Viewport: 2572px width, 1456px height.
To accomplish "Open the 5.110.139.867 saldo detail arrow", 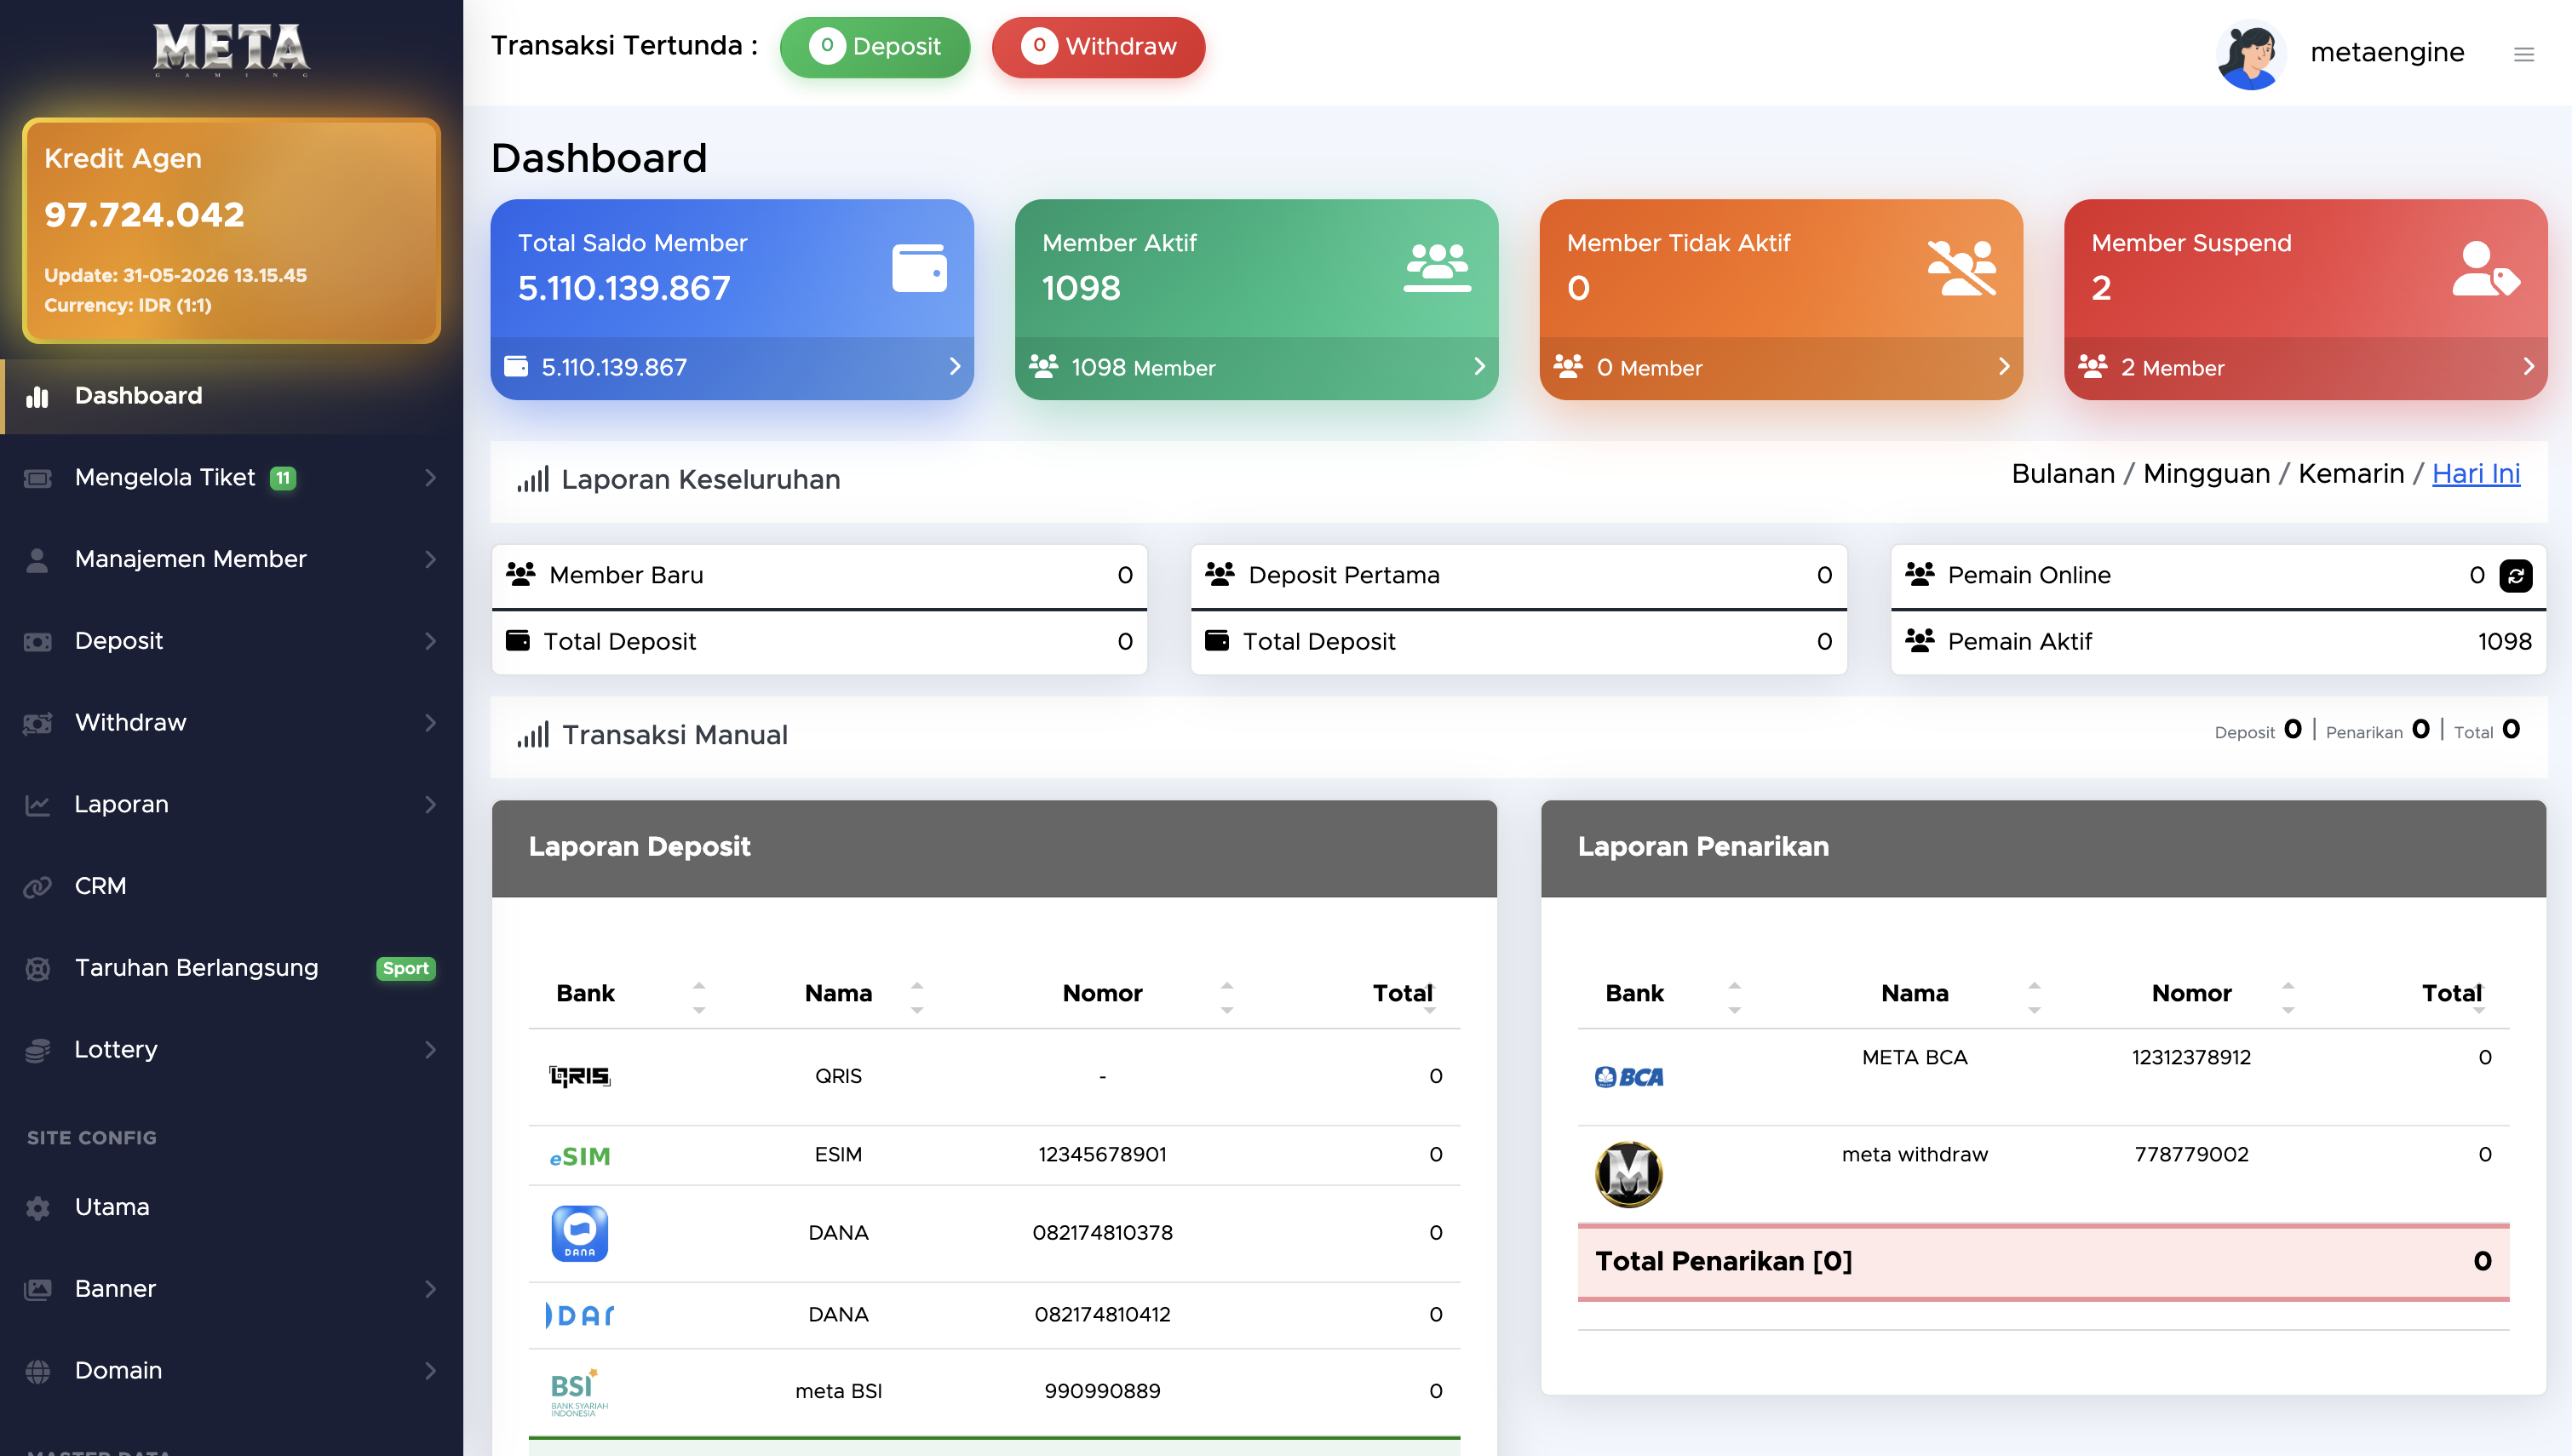I will [954, 367].
